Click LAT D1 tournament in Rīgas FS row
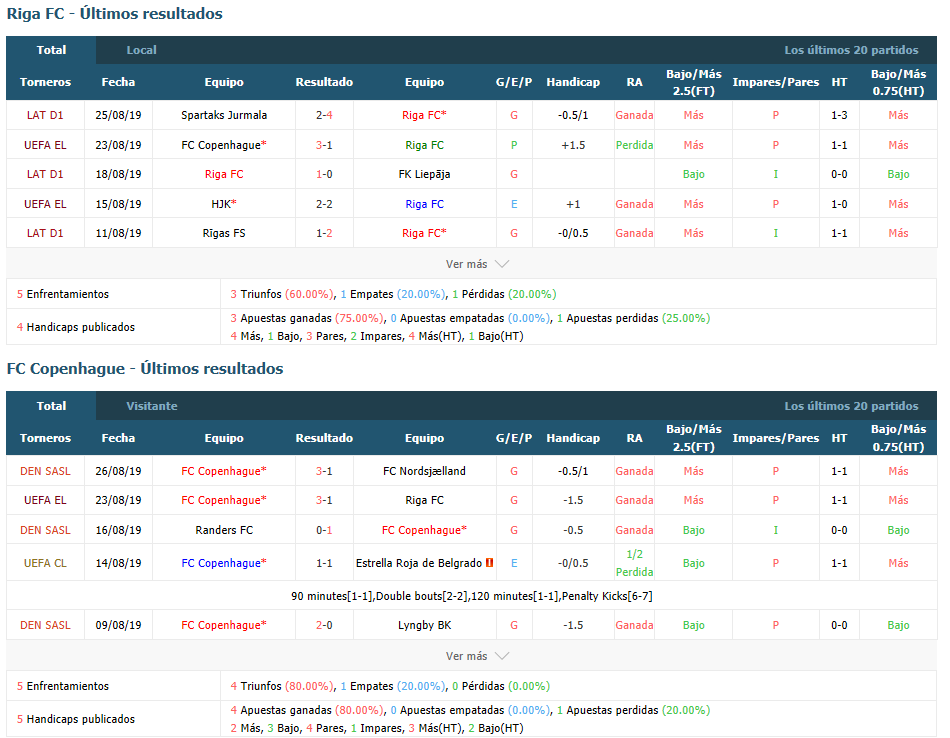The width and height of the screenshot is (950, 738). [45, 233]
